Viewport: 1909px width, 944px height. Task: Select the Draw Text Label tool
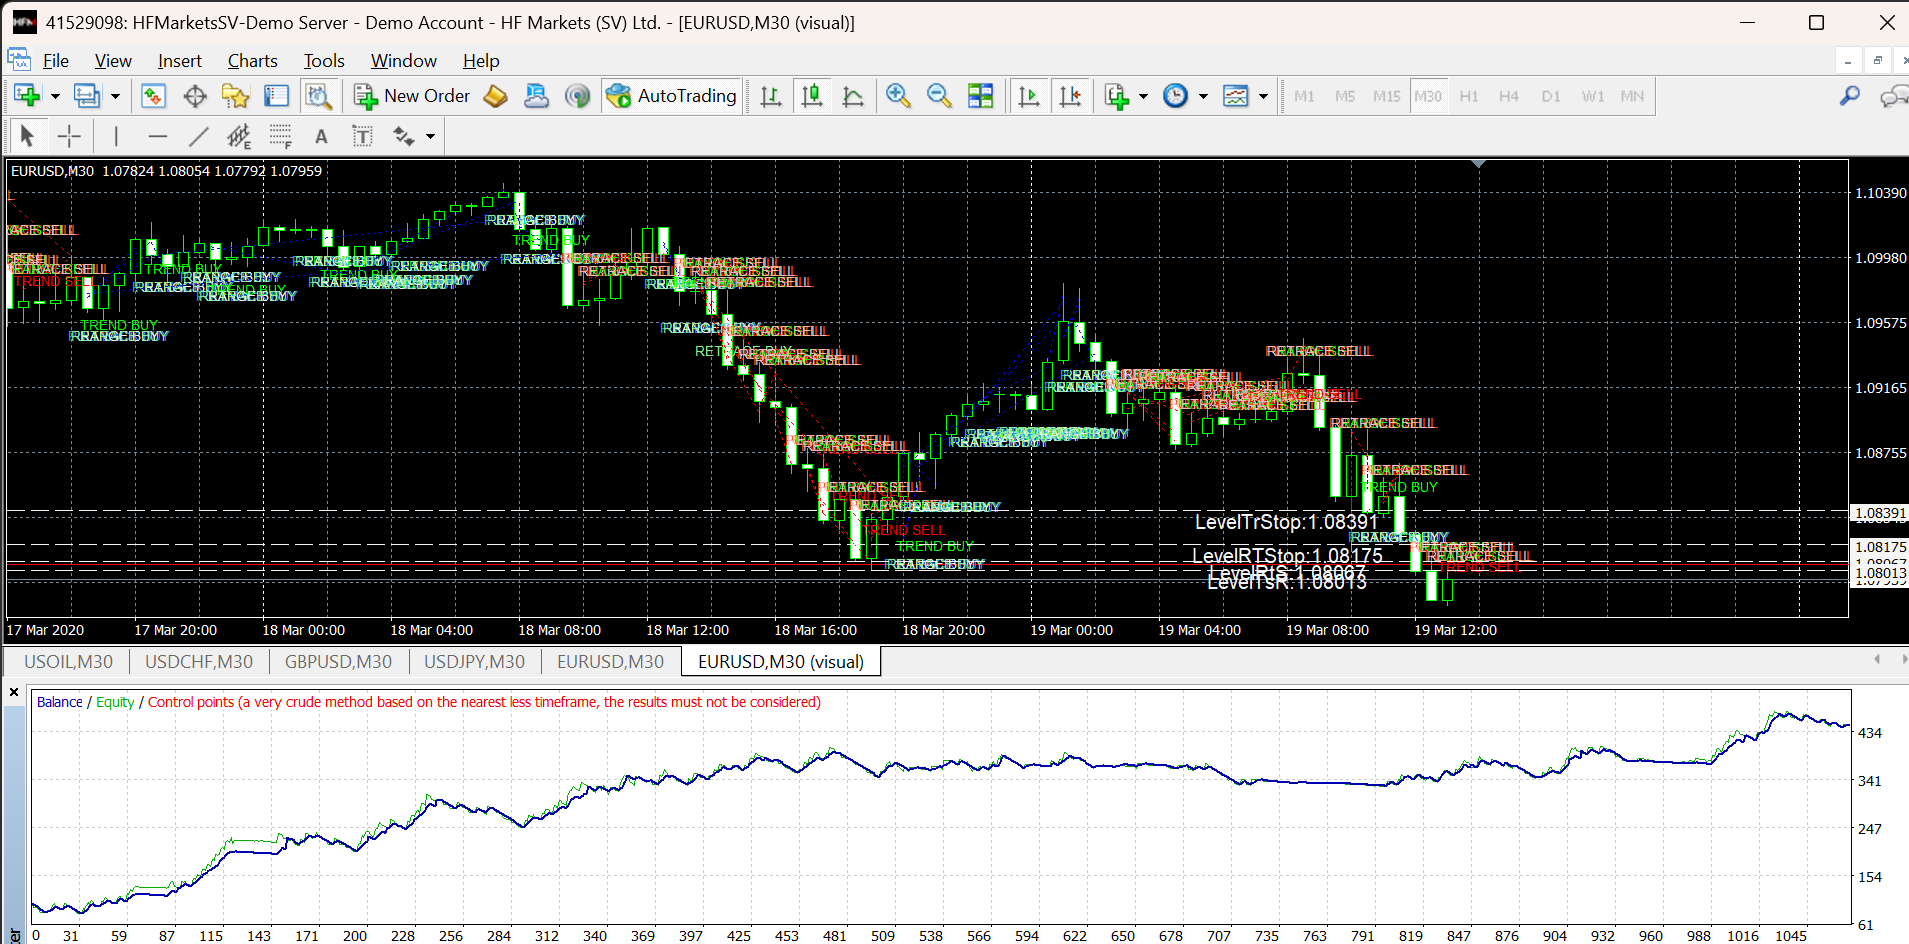(x=362, y=136)
